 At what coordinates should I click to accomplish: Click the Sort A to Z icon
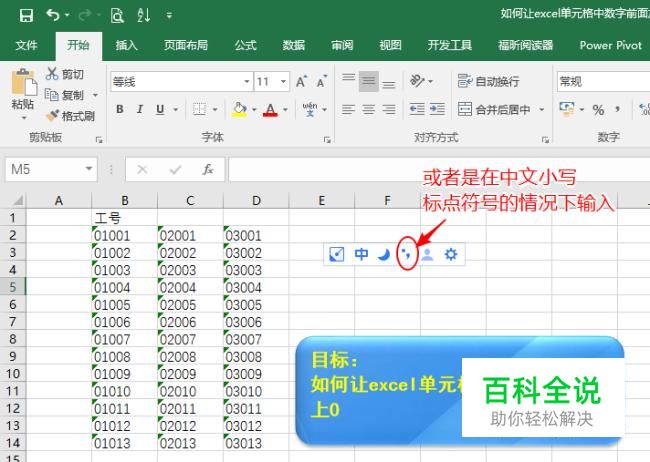[x=143, y=15]
